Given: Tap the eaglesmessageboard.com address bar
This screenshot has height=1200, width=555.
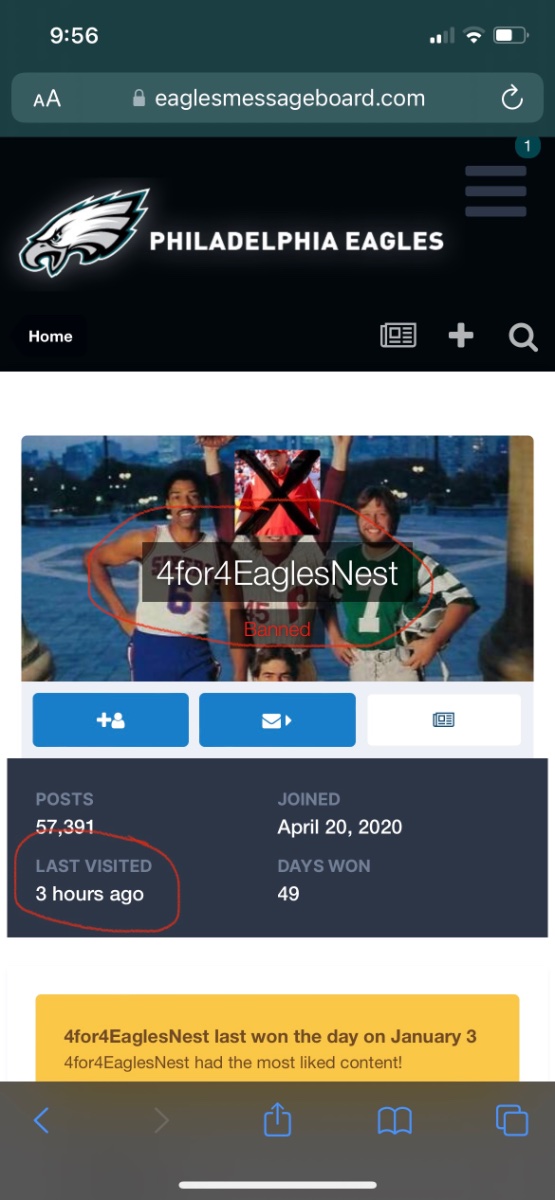Looking at the screenshot, I should click(278, 98).
